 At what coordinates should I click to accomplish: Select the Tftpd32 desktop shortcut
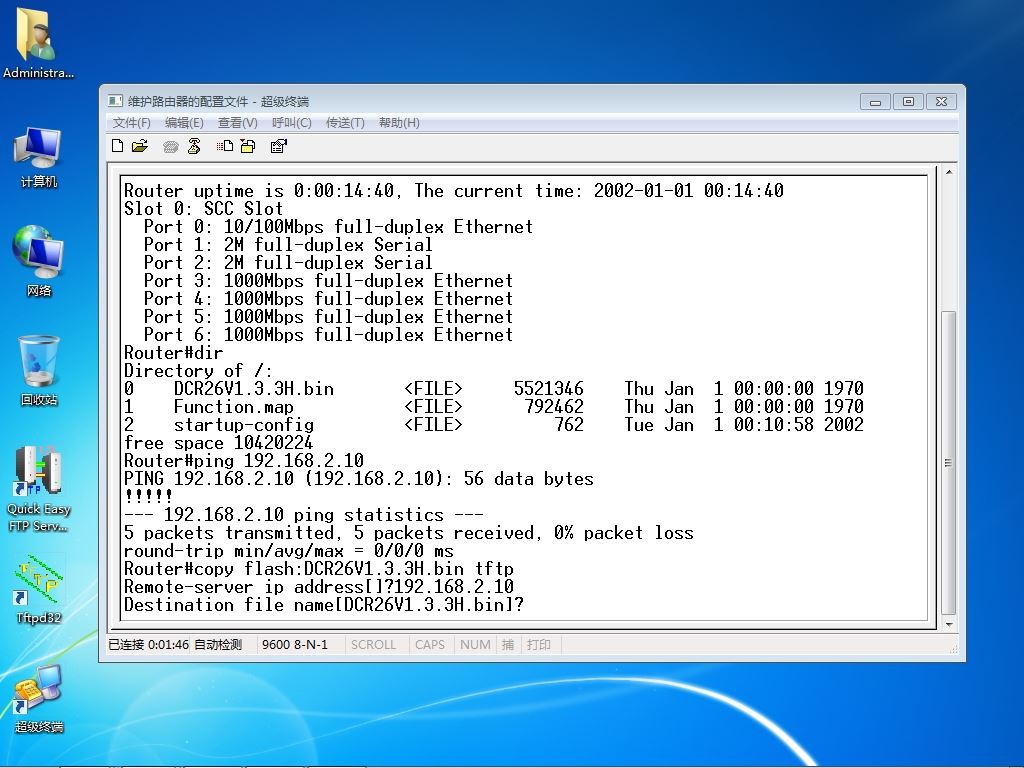point(38,589)
